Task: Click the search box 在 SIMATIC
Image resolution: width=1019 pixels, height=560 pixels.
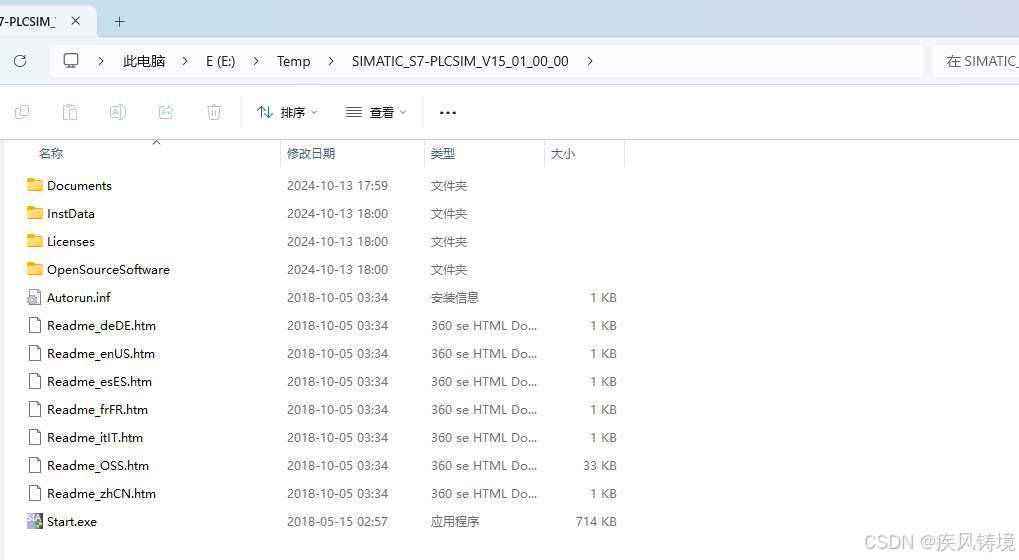Action: 975,61
